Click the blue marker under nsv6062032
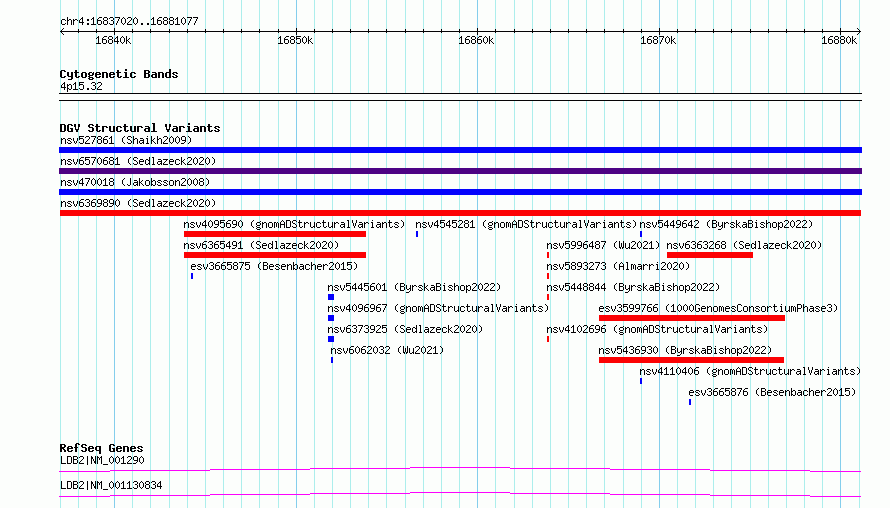The width and height of the screenshot is (890, 508). point(332,360)
